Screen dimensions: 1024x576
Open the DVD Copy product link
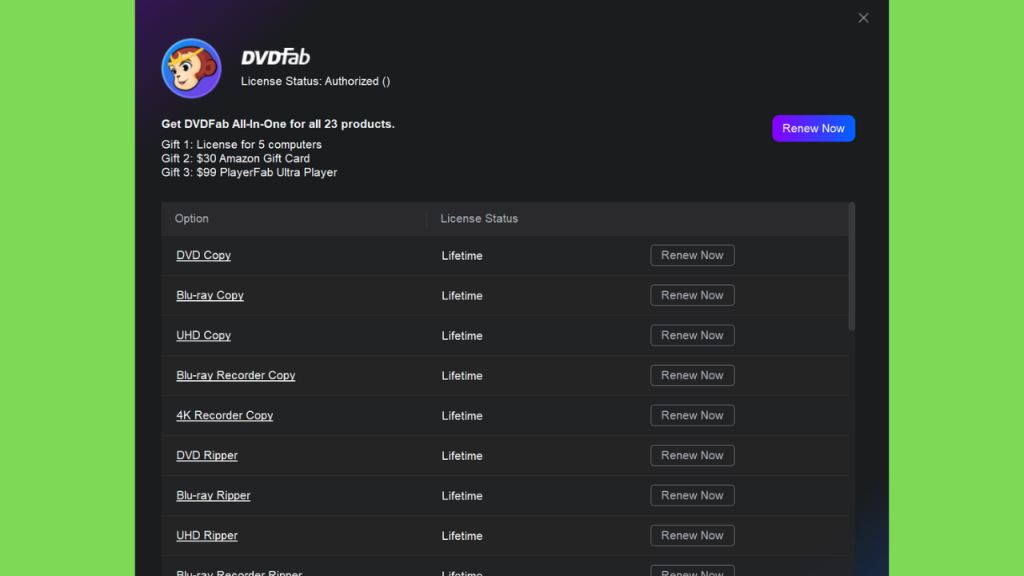pyautogui.click(x=203, y=255)
